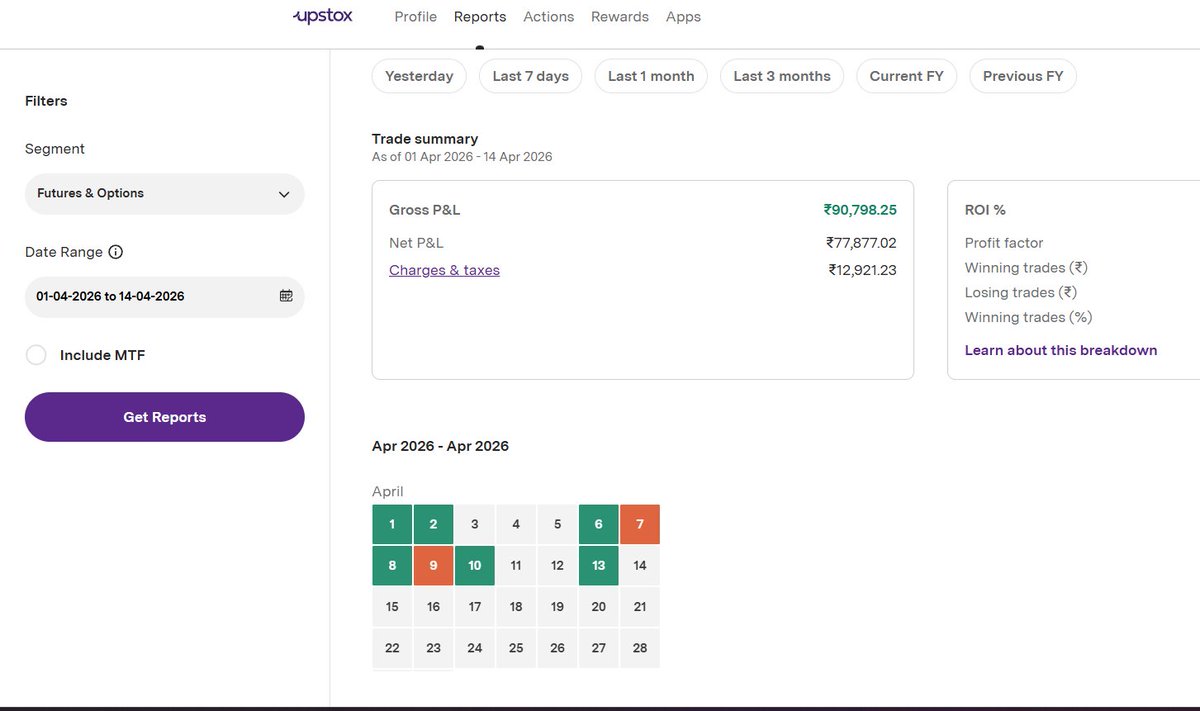Viewport: 1200px width, 711px height.
Task: Select April 24 calendar cell
Action: (x=475, y=648)
